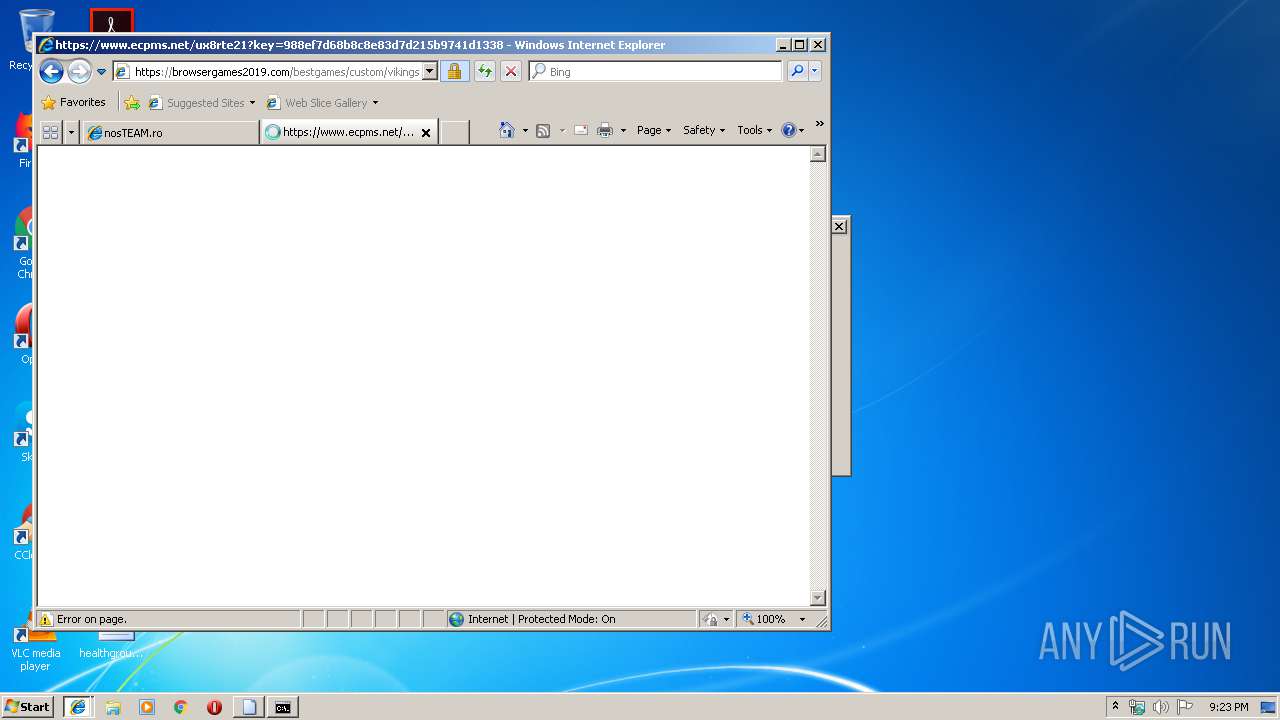Click the Show desktop button
This screenshot has height=720, width=1280.
(x=1268, y=707)
